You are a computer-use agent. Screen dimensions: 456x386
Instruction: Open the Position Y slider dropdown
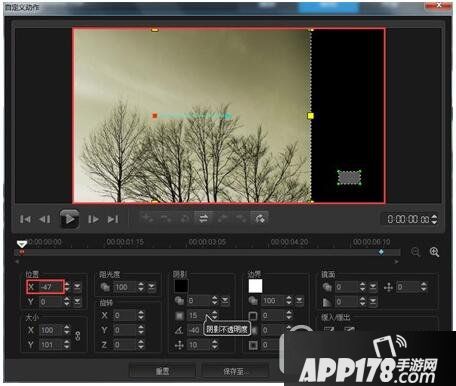point(77,302)
